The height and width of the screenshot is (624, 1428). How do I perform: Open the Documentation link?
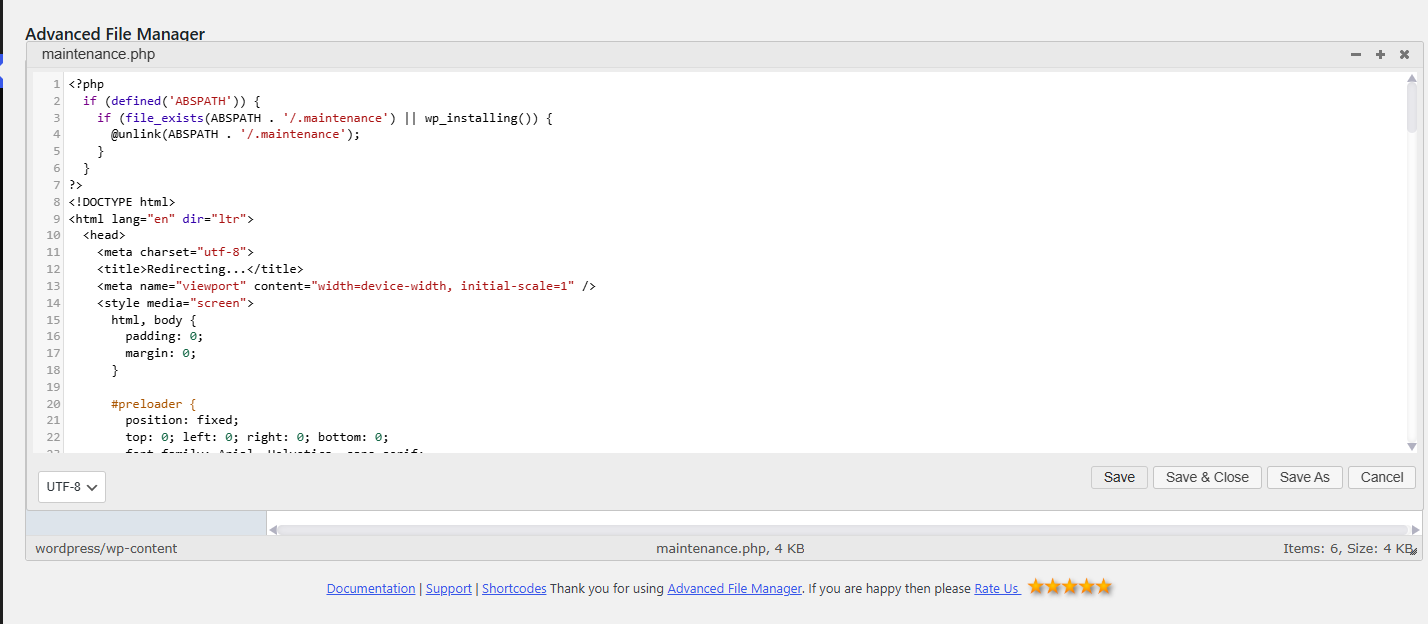(370, 589)
